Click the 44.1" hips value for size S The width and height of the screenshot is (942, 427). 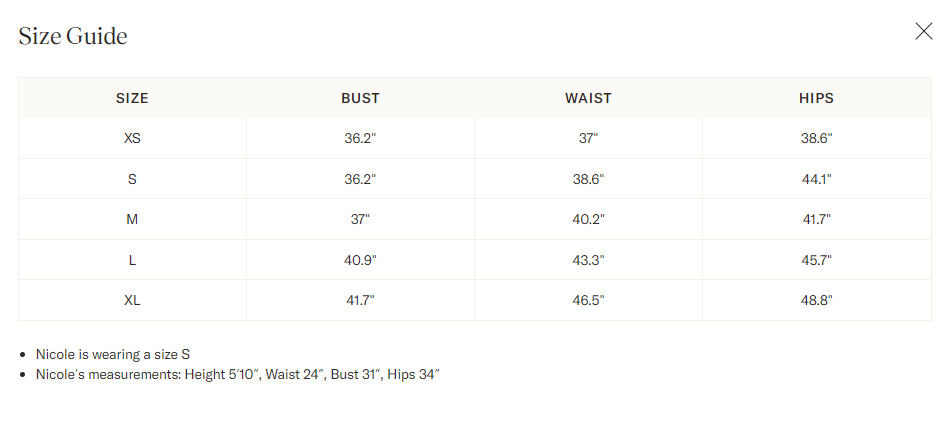pos(816,179)
